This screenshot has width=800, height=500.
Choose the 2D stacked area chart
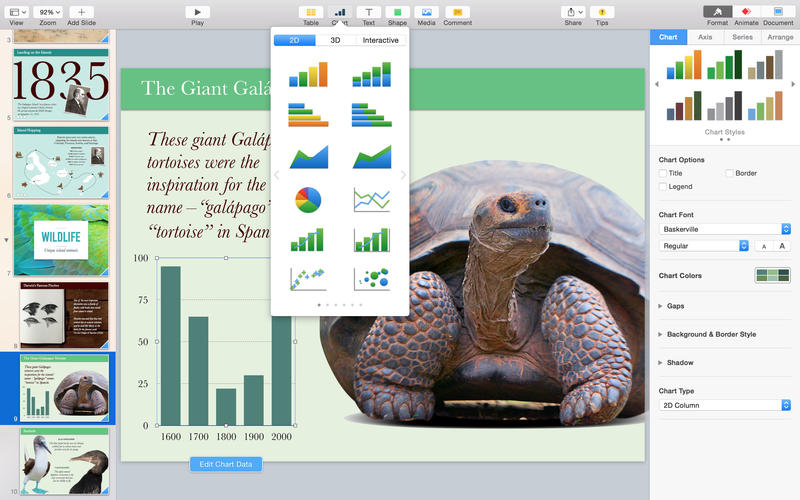372,157
